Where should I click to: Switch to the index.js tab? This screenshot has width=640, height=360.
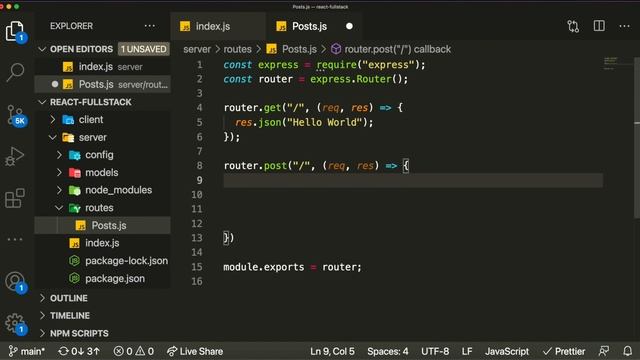[x=218, y=26]
